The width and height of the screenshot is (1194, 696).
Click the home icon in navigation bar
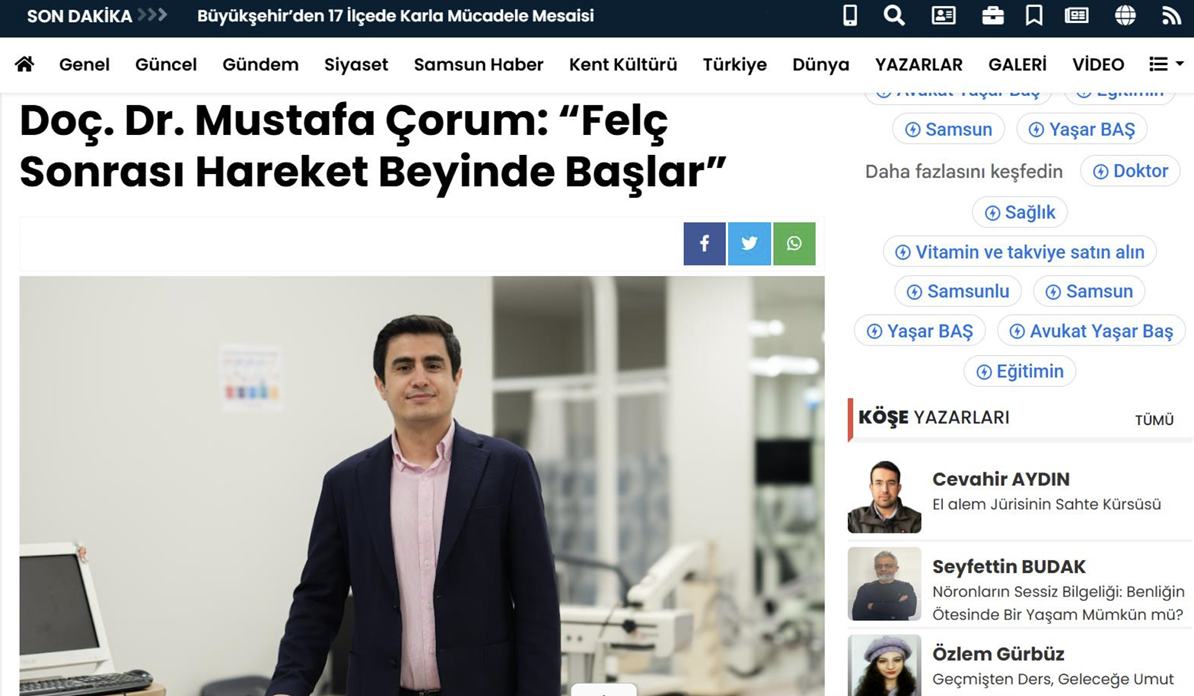point(25,64)
